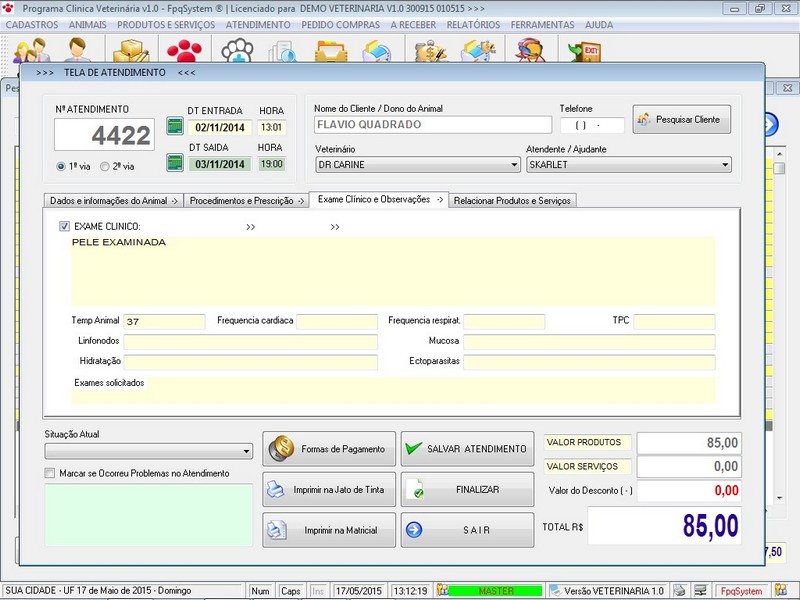Open calendar picker beside DT SAIDA

pyautogui.click(x=175, y=164)
